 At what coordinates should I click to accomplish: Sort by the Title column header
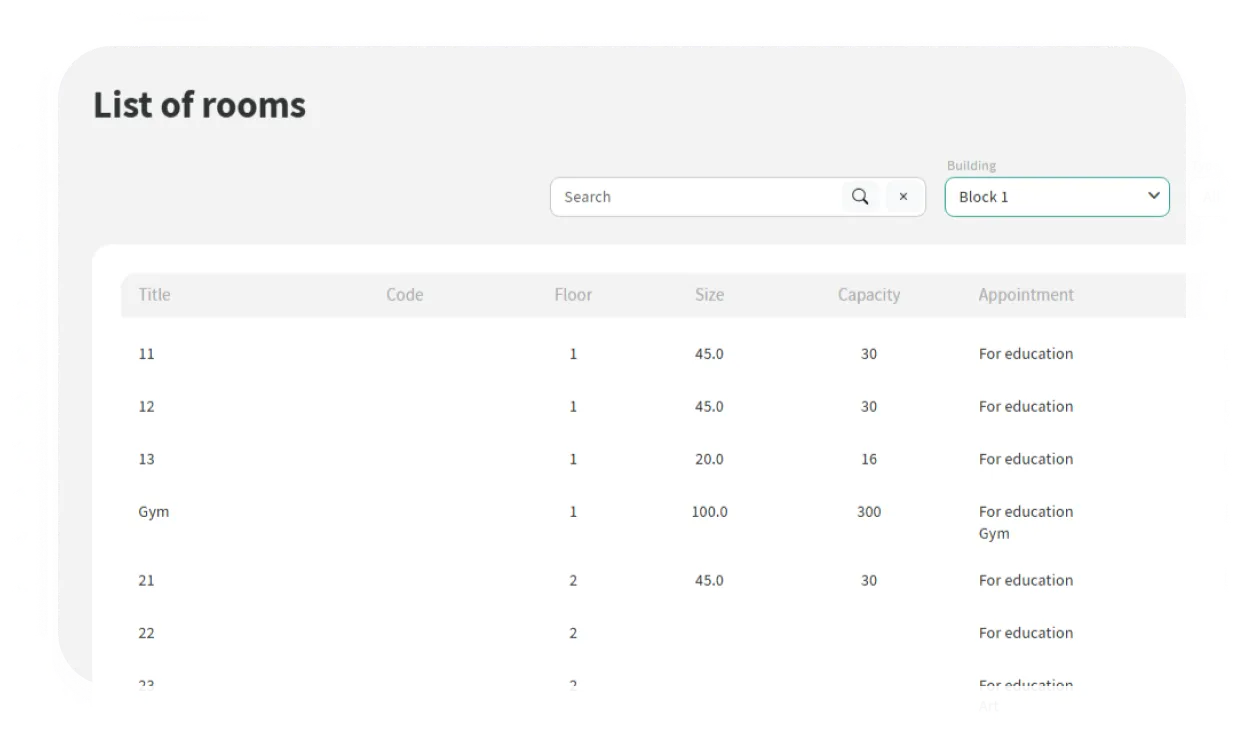[154, 295]
